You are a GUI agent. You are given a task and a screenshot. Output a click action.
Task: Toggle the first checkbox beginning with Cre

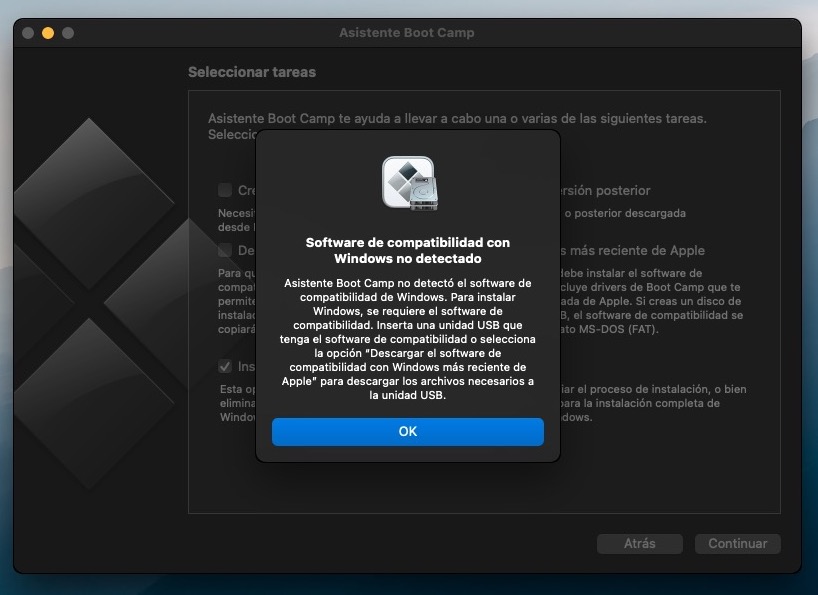[x=225, y=190]
